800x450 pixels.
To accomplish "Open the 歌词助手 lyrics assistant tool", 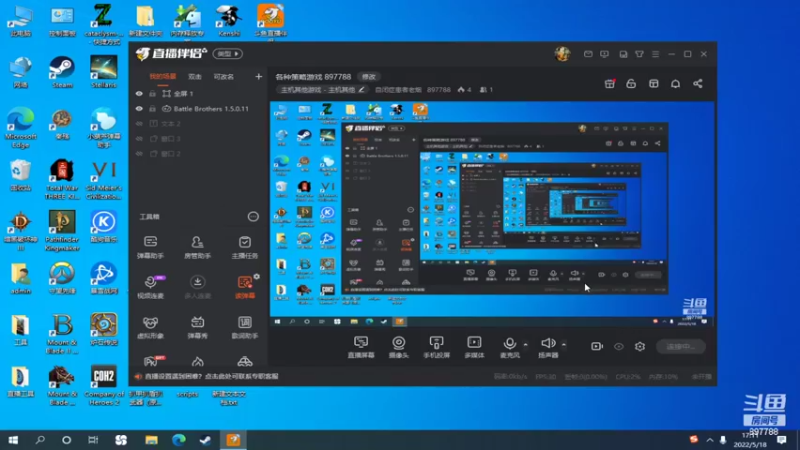I will click(x=245, y=327).
